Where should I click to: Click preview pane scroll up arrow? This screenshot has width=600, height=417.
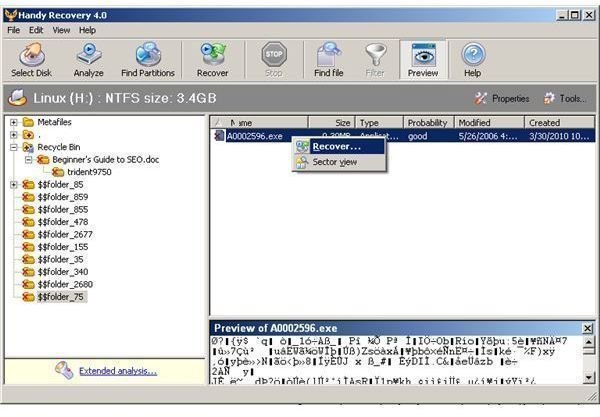click(589, 342)
